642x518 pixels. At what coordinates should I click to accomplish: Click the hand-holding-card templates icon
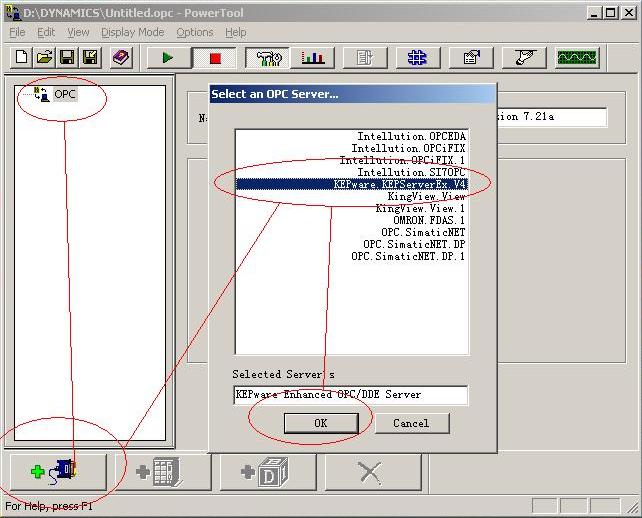524,58
